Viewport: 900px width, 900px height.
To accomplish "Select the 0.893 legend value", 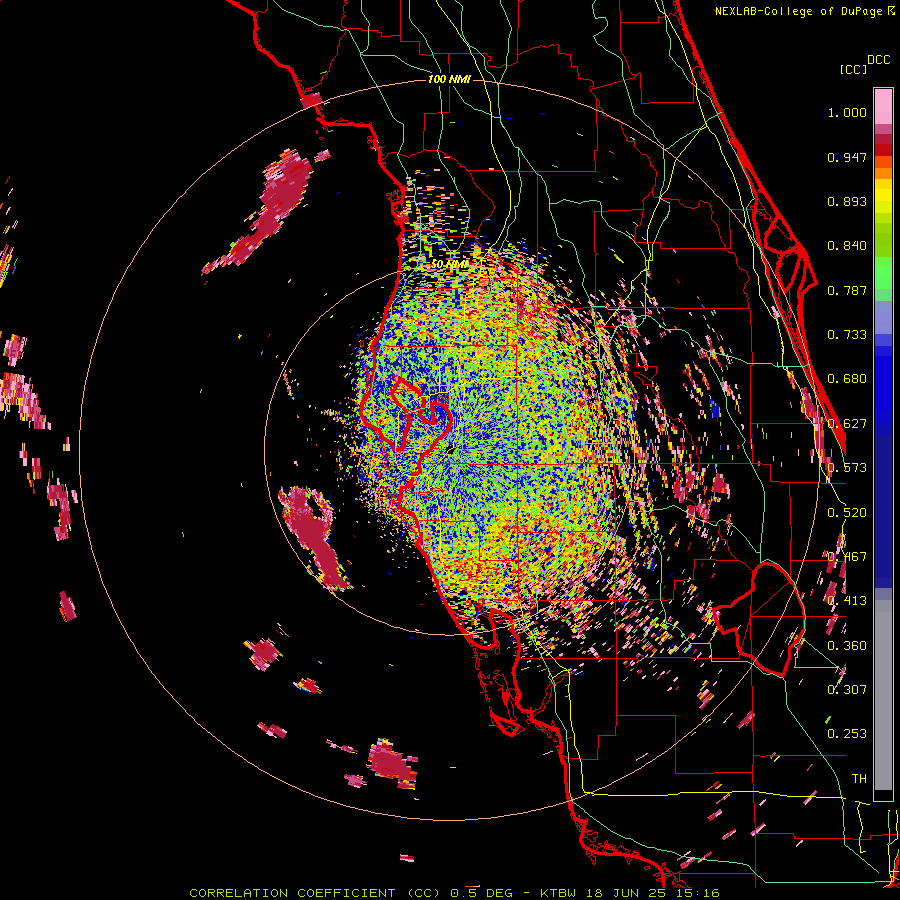I will (847, 201).
